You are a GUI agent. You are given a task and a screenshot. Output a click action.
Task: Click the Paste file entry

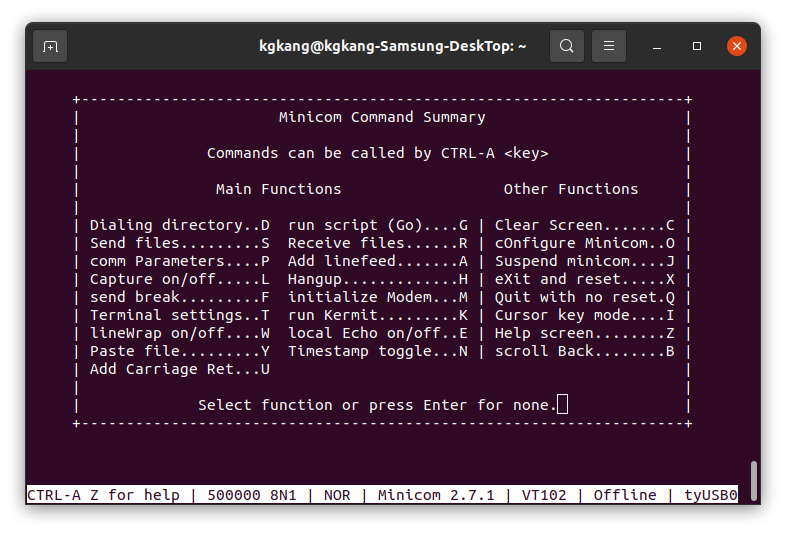179,351
